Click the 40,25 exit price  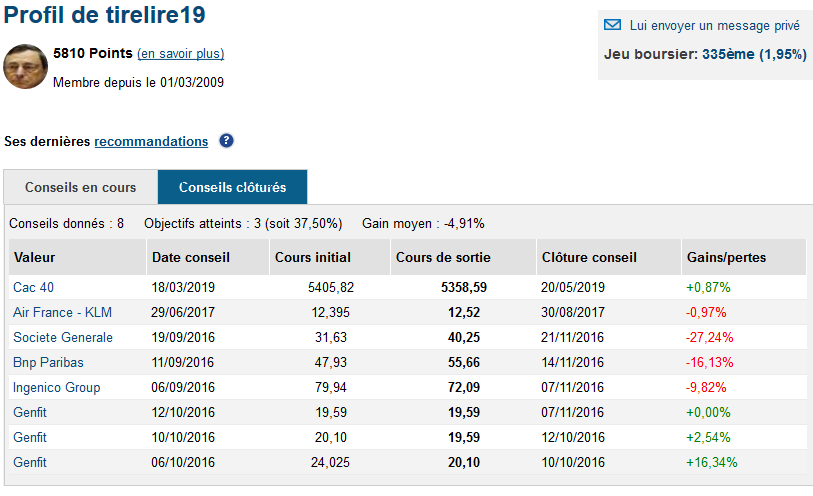pyautogui.click(x=464, y=337)
